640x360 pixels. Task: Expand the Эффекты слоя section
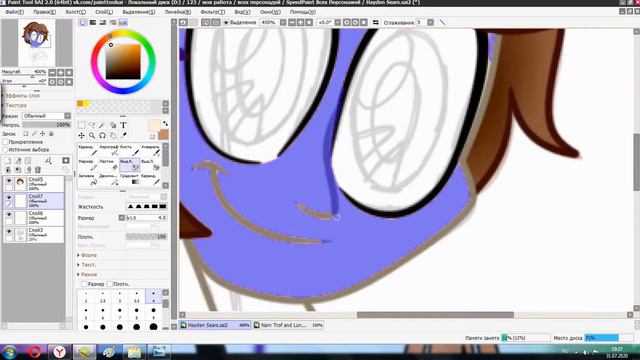(x=22, y=96)
